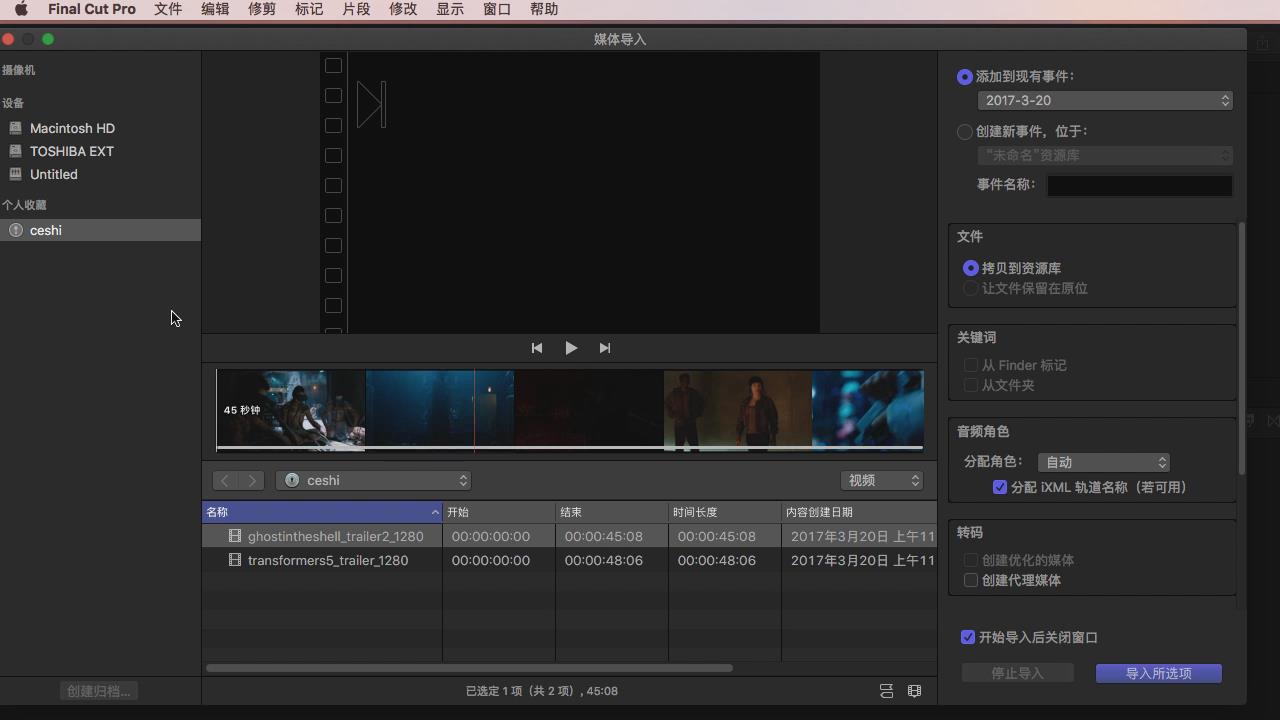The width and height of the screenshot is (1280, 720).
Task: Open the 分配角色 自动 dropdown
Action: pyautogui.click(x=1104, y=462)
